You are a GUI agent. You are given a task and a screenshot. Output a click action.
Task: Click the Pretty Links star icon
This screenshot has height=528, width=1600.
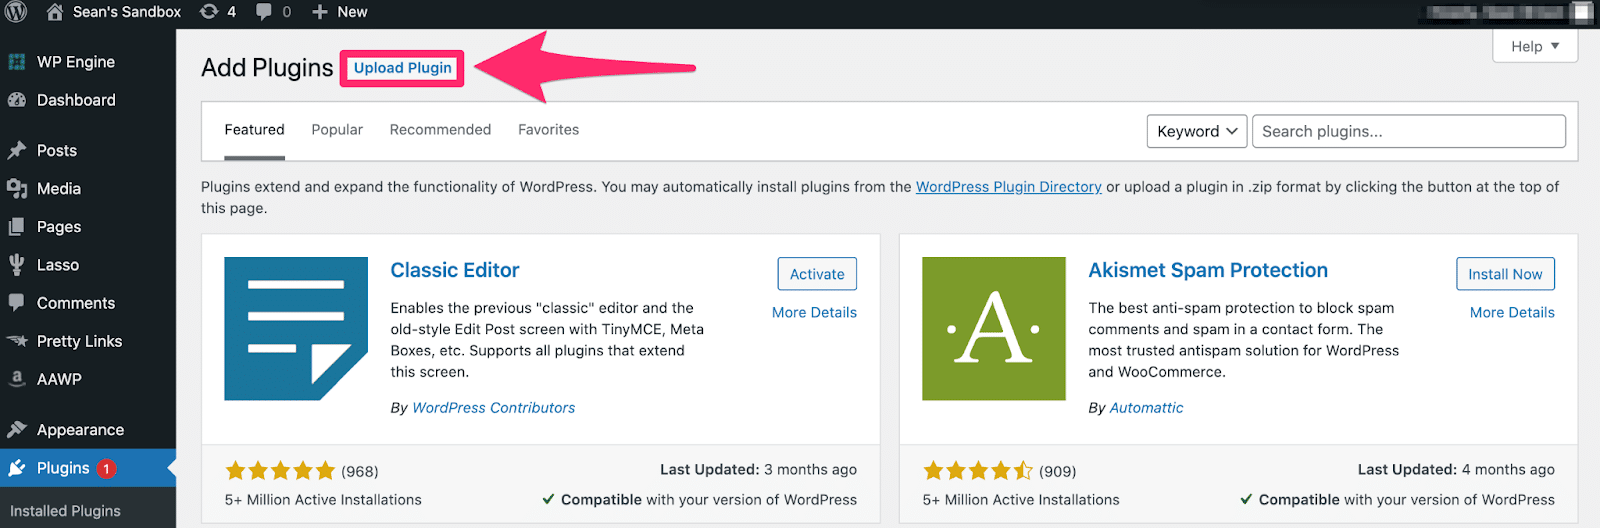point(17,341)
